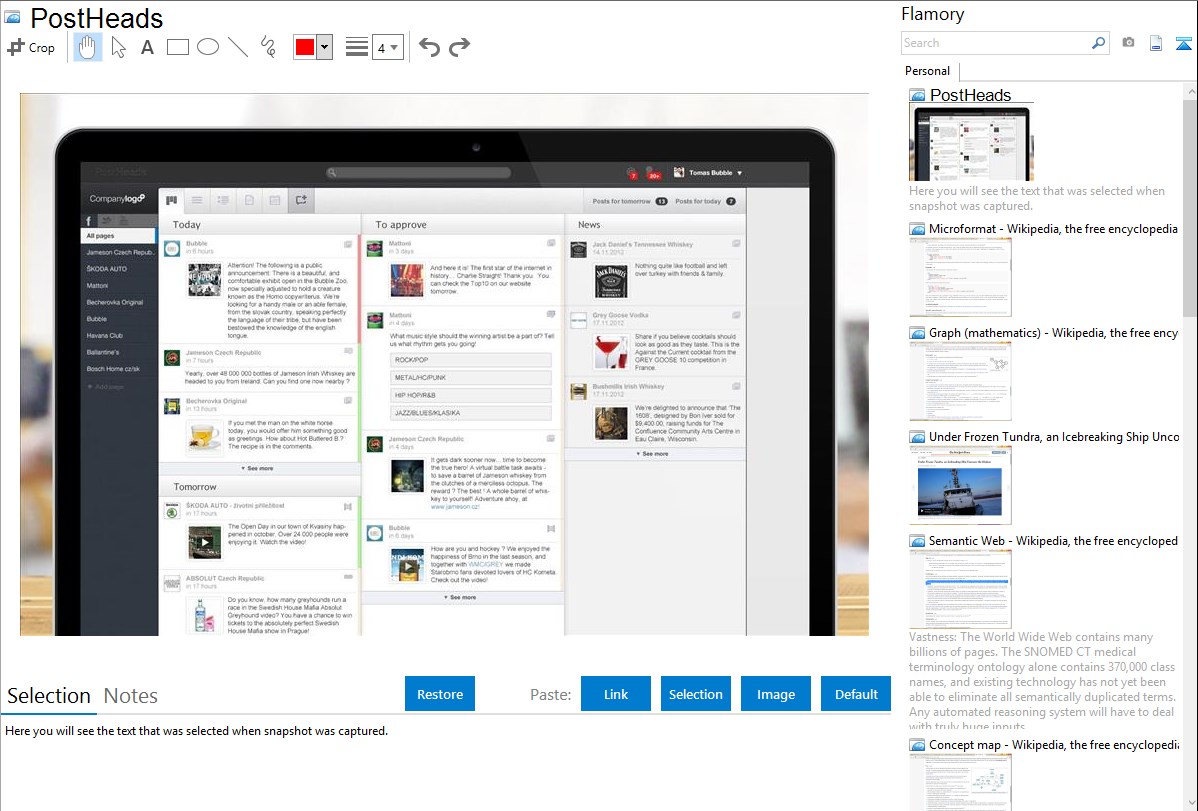Viewport: 1198px width, 811px height.
Task: Click the snapshot list scrollbar thumb
Action: tap(1190, 207)
